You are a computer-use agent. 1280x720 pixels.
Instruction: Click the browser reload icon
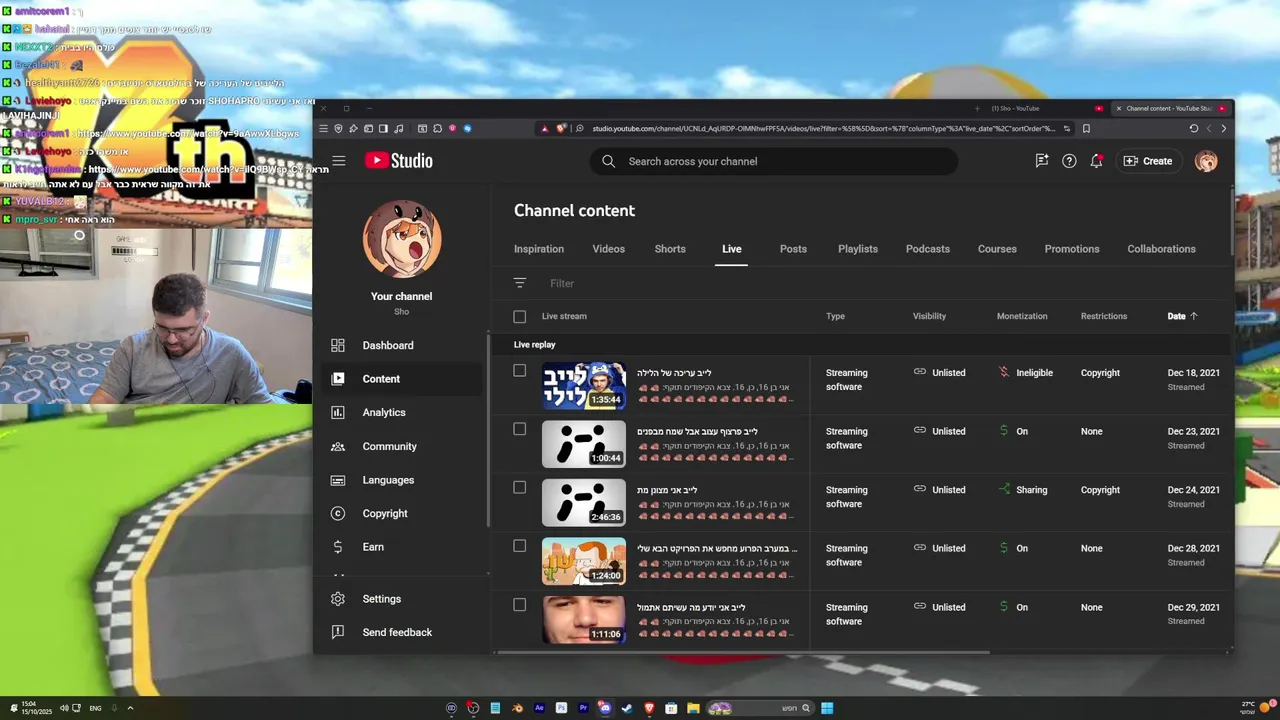click(x=1193, y=128)
